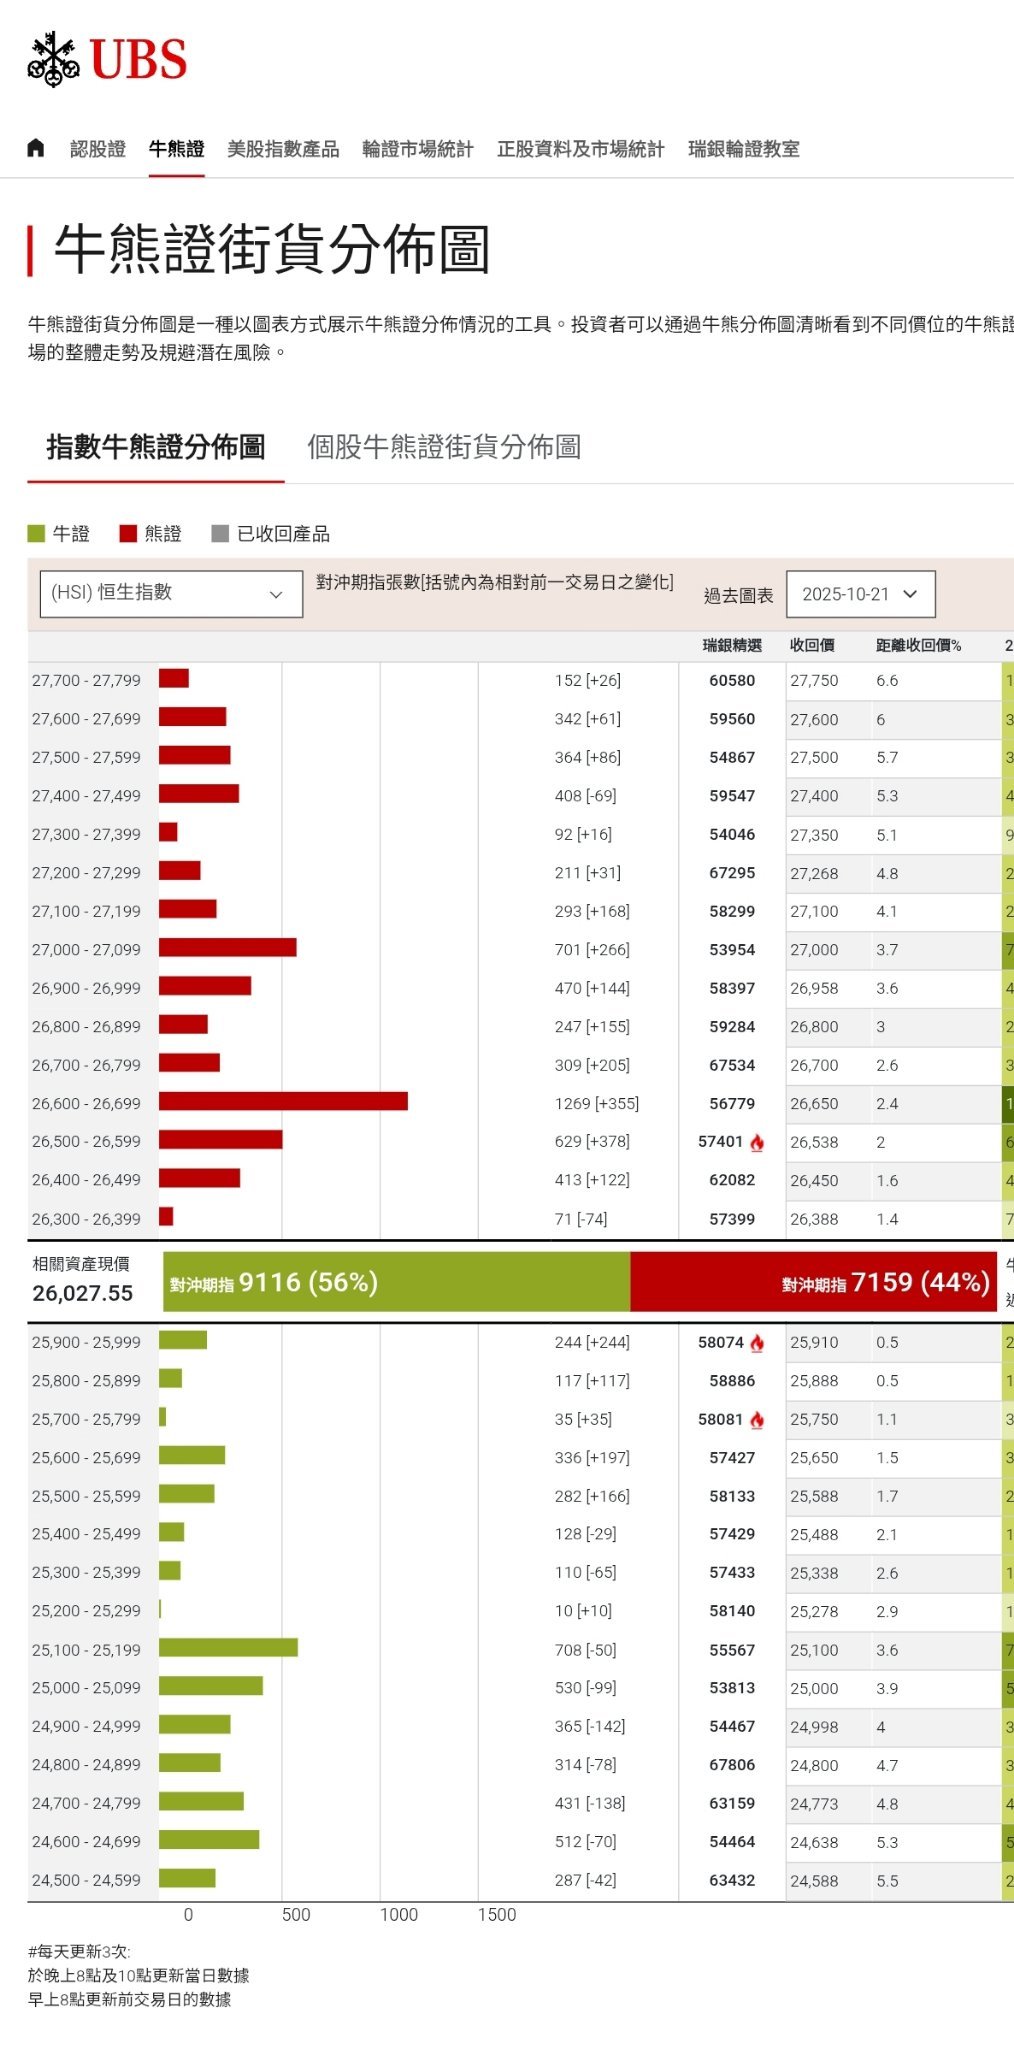The height and width of the screenshot is (2049, 1014).
Task: Click the call price 25,910 cell
Action: pyautogui.click(x=814, y=1343)
